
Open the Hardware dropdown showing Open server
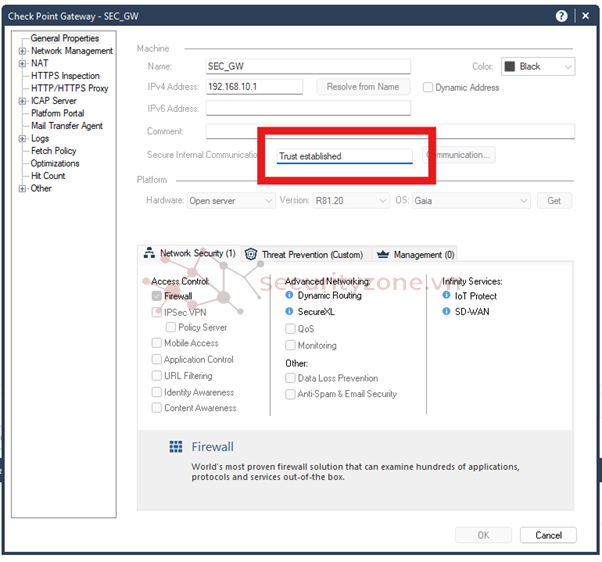click(x=231, y=201)
